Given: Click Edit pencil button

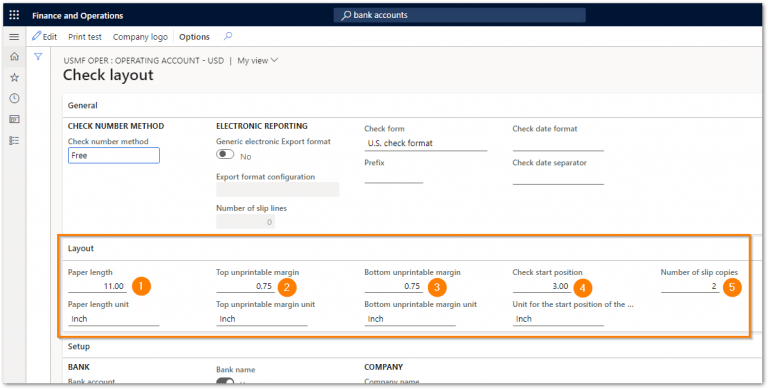Looking at the screenshot, I should [x=45, y=37].
